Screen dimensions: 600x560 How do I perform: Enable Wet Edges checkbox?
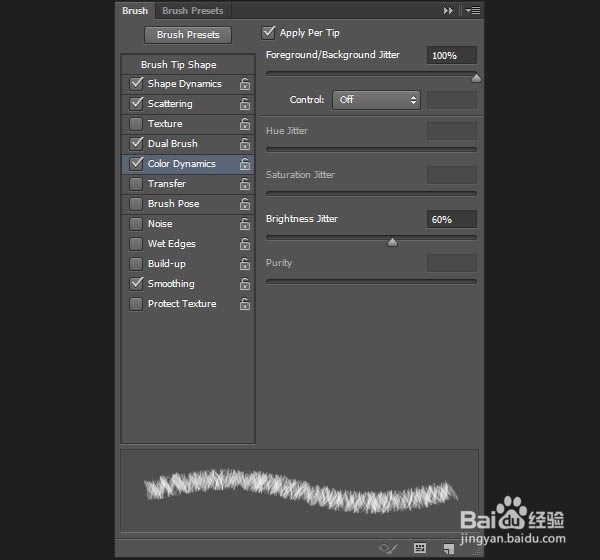136,244
